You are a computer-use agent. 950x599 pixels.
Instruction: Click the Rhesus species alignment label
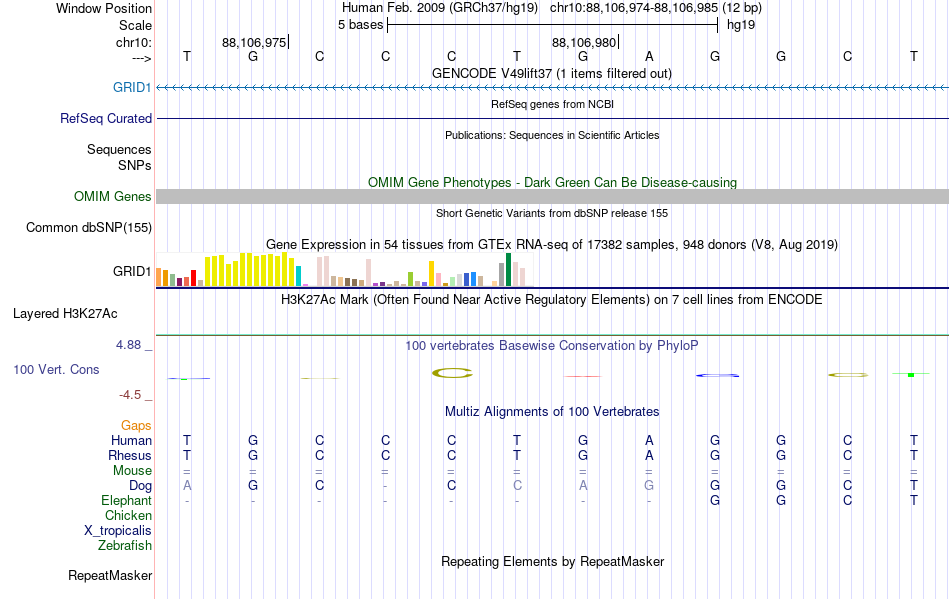coord(130,455)
